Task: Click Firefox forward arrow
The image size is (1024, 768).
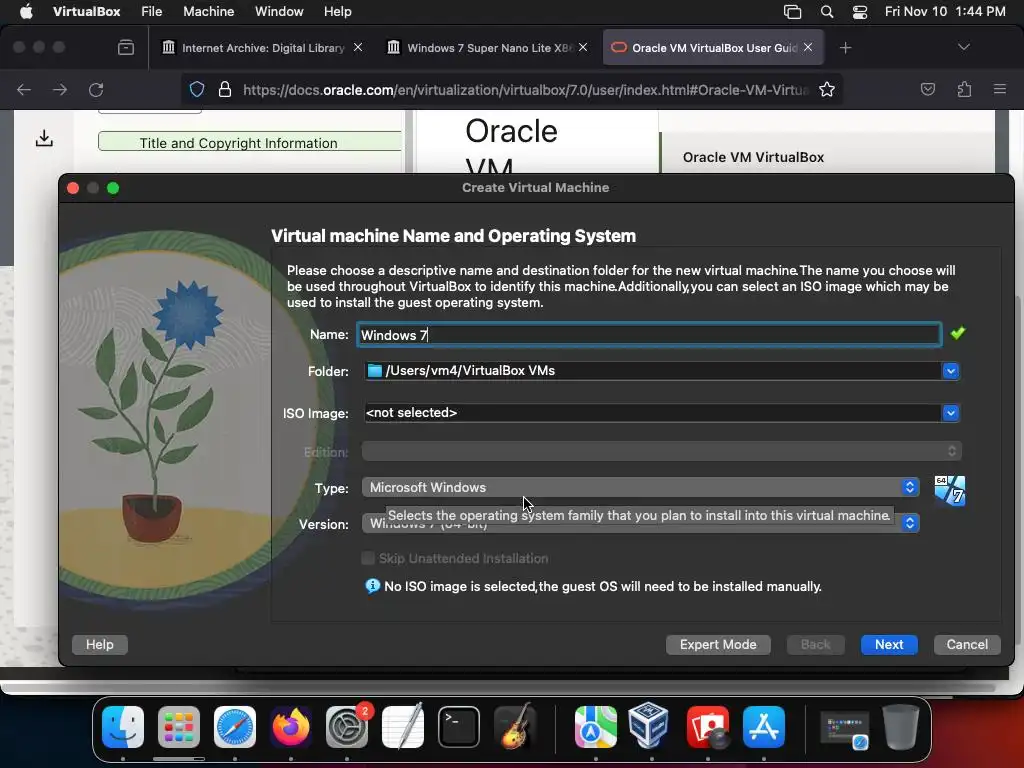Action: [59, 89]
